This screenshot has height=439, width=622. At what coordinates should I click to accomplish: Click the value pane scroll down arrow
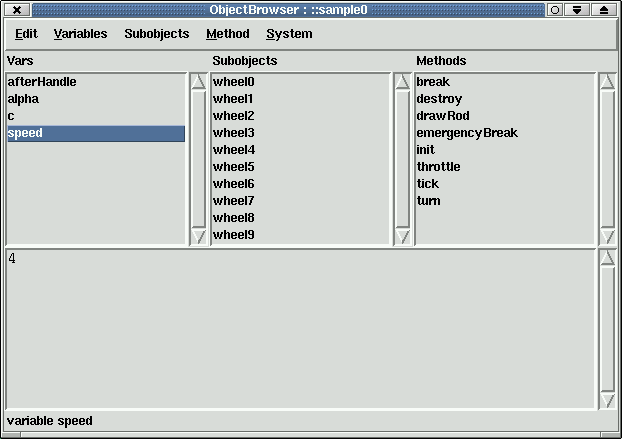point(607,400)
